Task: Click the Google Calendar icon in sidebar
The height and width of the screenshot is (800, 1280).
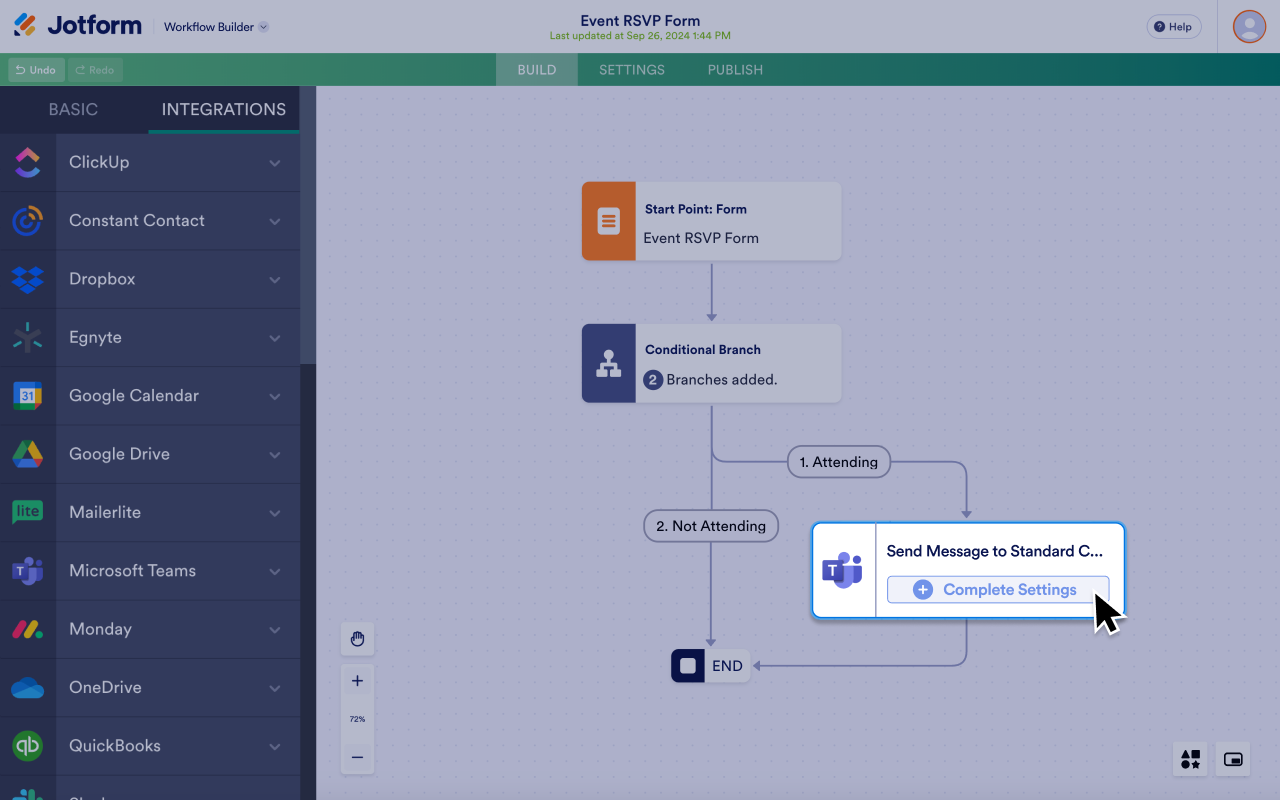Action: pos(29,395)
